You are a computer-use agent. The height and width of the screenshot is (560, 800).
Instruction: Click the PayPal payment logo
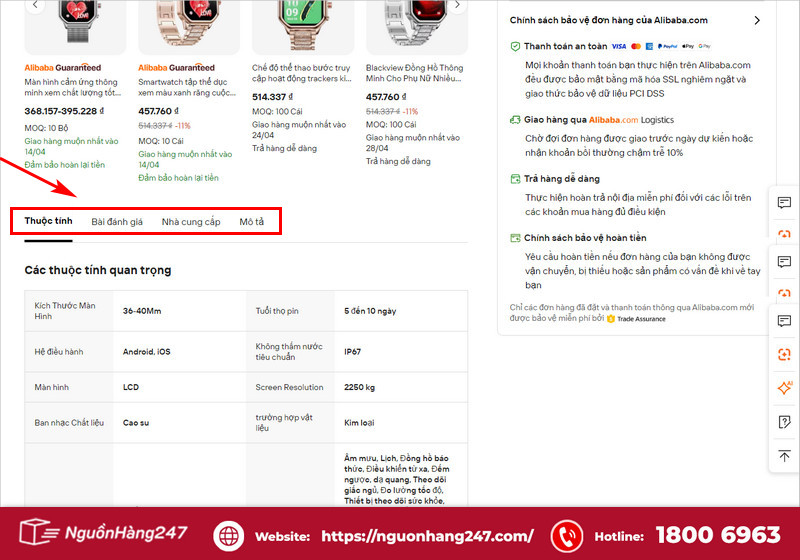tap(667, 46)
